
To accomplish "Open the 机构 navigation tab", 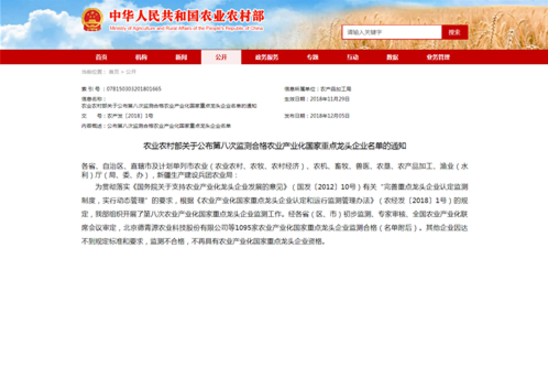I will tap(141, 57).
